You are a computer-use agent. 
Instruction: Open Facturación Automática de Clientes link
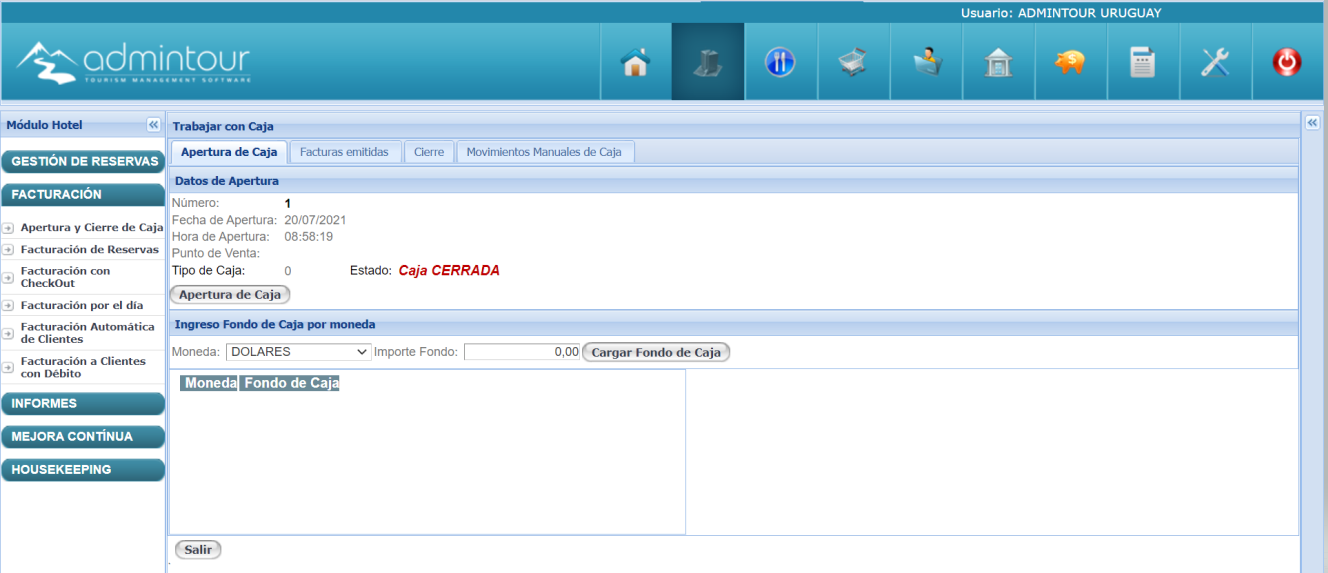pyautogui.click(x=88, y=333)
